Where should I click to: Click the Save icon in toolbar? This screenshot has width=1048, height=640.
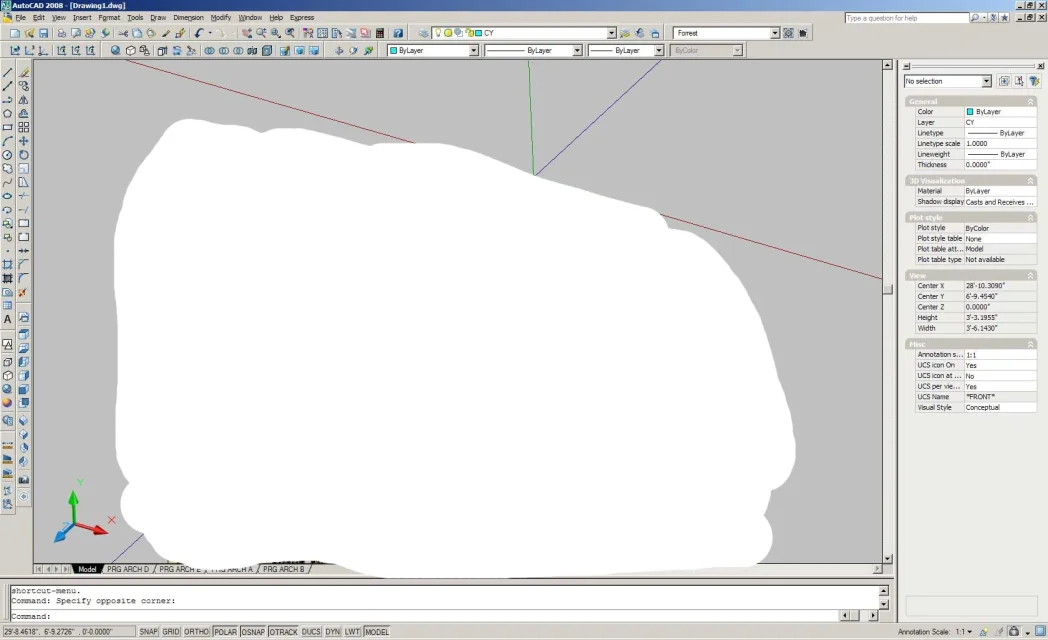coord(44,33)
